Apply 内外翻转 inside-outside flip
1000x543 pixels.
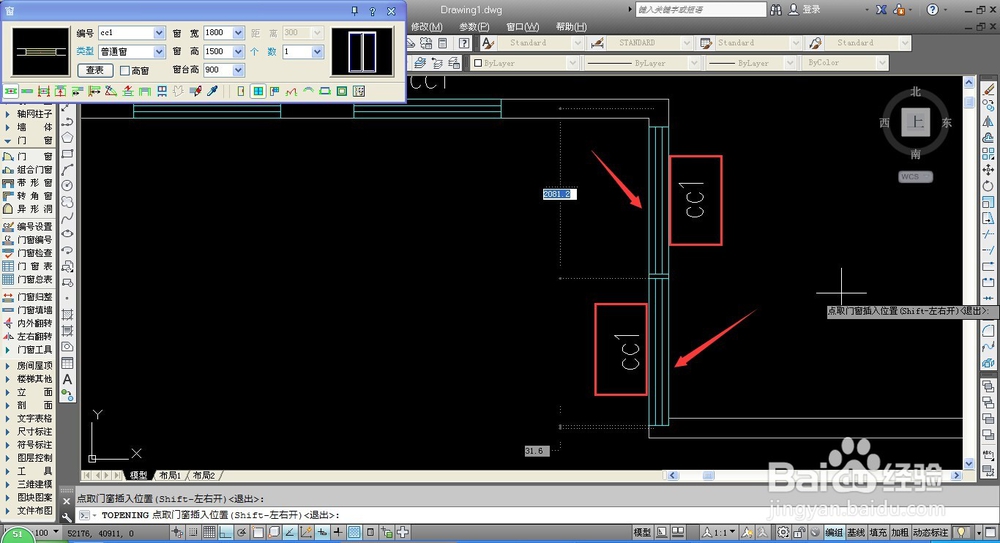pyautogui.click(x=27, y=324)
